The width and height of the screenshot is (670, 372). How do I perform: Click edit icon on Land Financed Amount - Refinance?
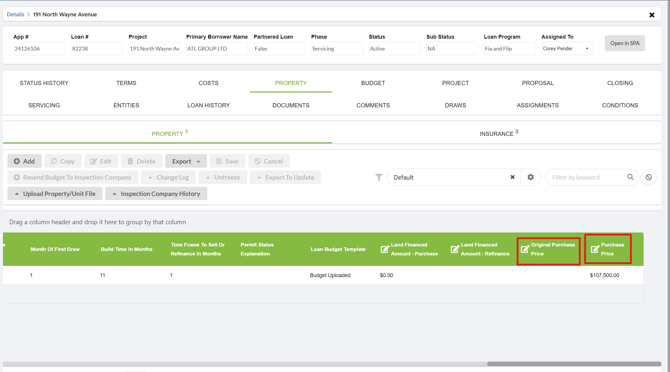[455, 249]
